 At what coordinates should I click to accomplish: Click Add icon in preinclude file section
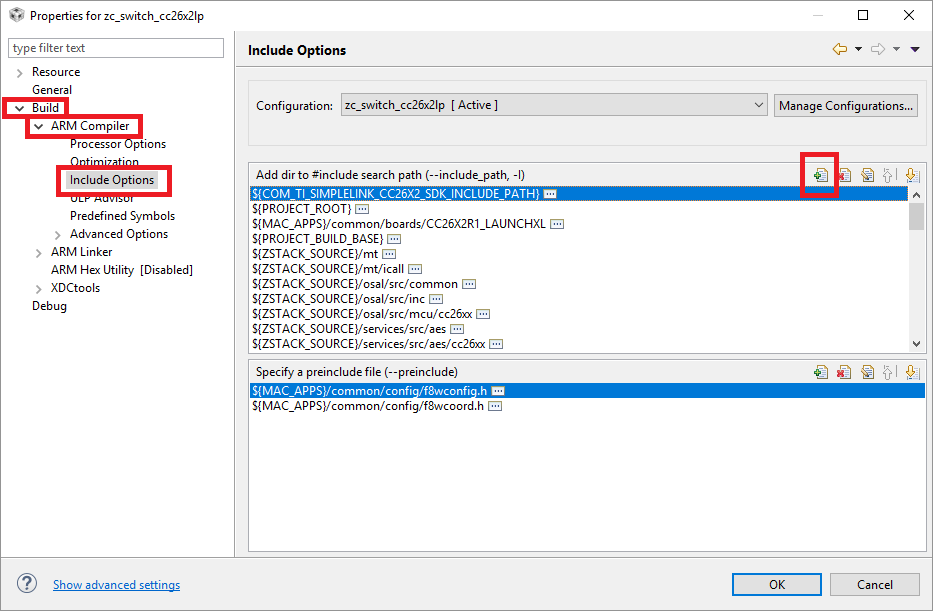(820, 372)
